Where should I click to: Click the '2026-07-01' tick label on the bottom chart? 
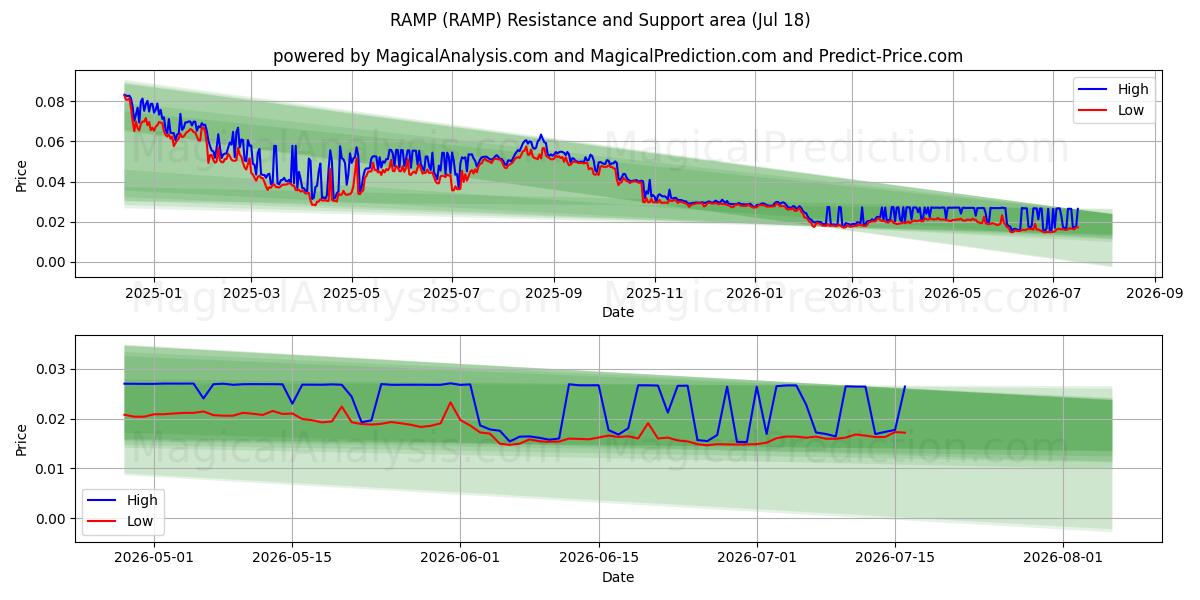pyautogui.click(x=757, y=559)
